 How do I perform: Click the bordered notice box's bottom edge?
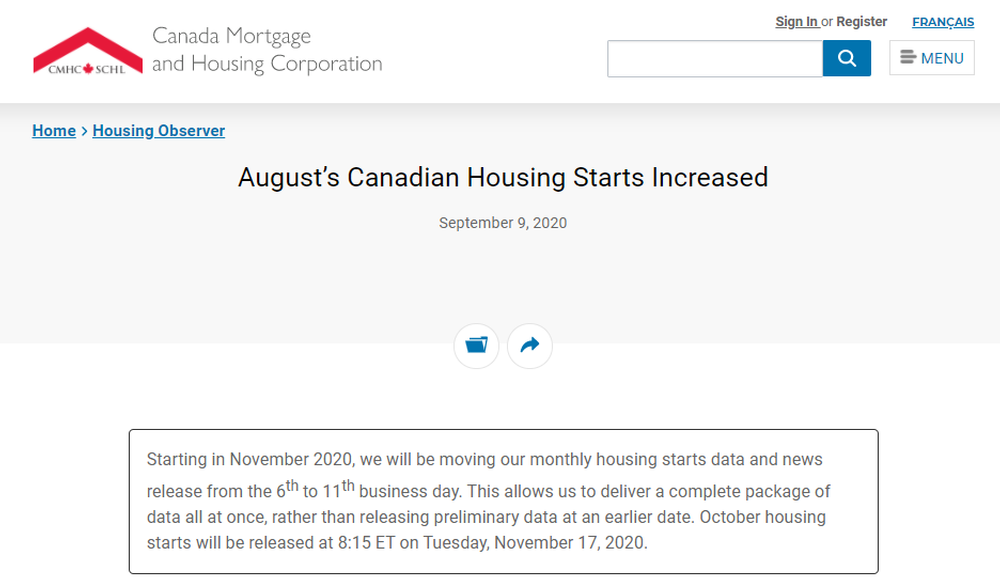(x=504, y=573)
